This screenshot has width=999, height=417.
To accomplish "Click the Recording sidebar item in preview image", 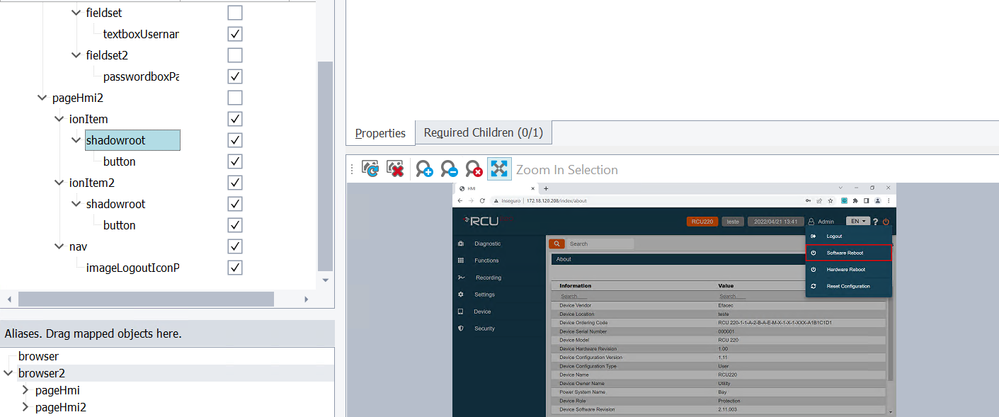I will [488, 278].
